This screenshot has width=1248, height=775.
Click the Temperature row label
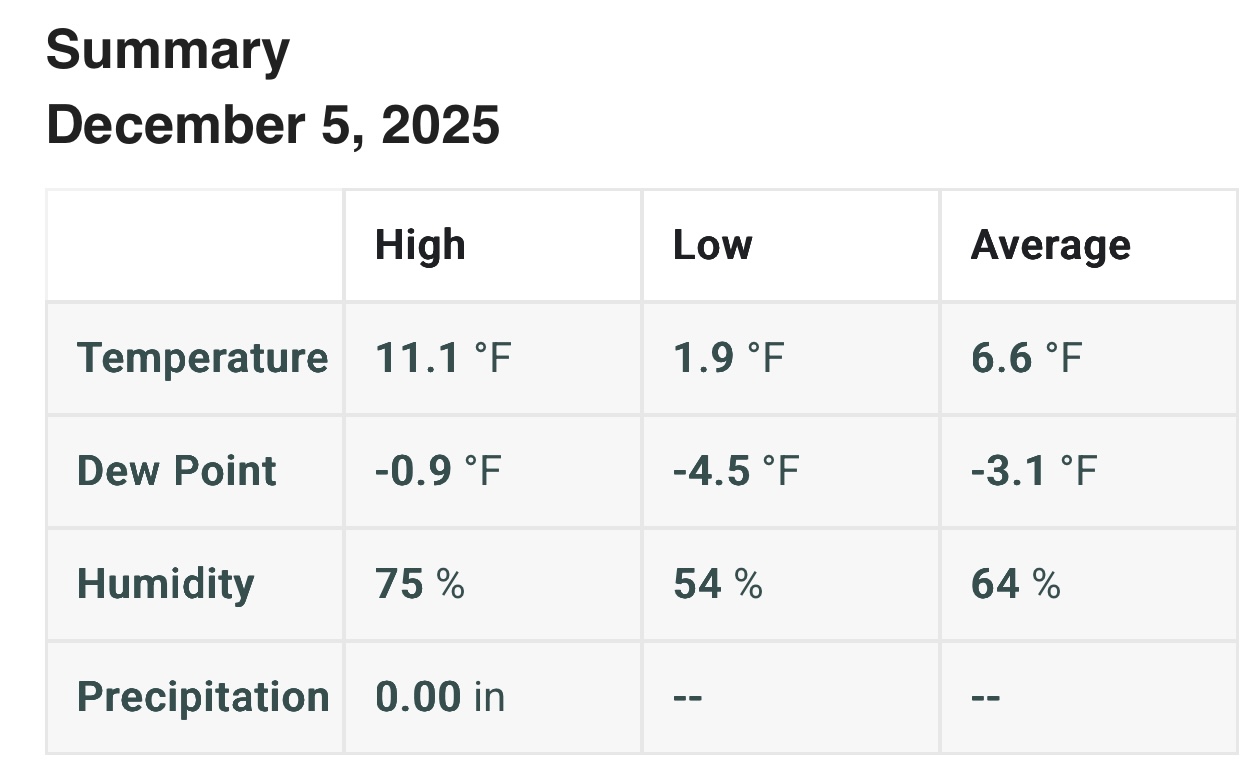[x=202, y=358]
